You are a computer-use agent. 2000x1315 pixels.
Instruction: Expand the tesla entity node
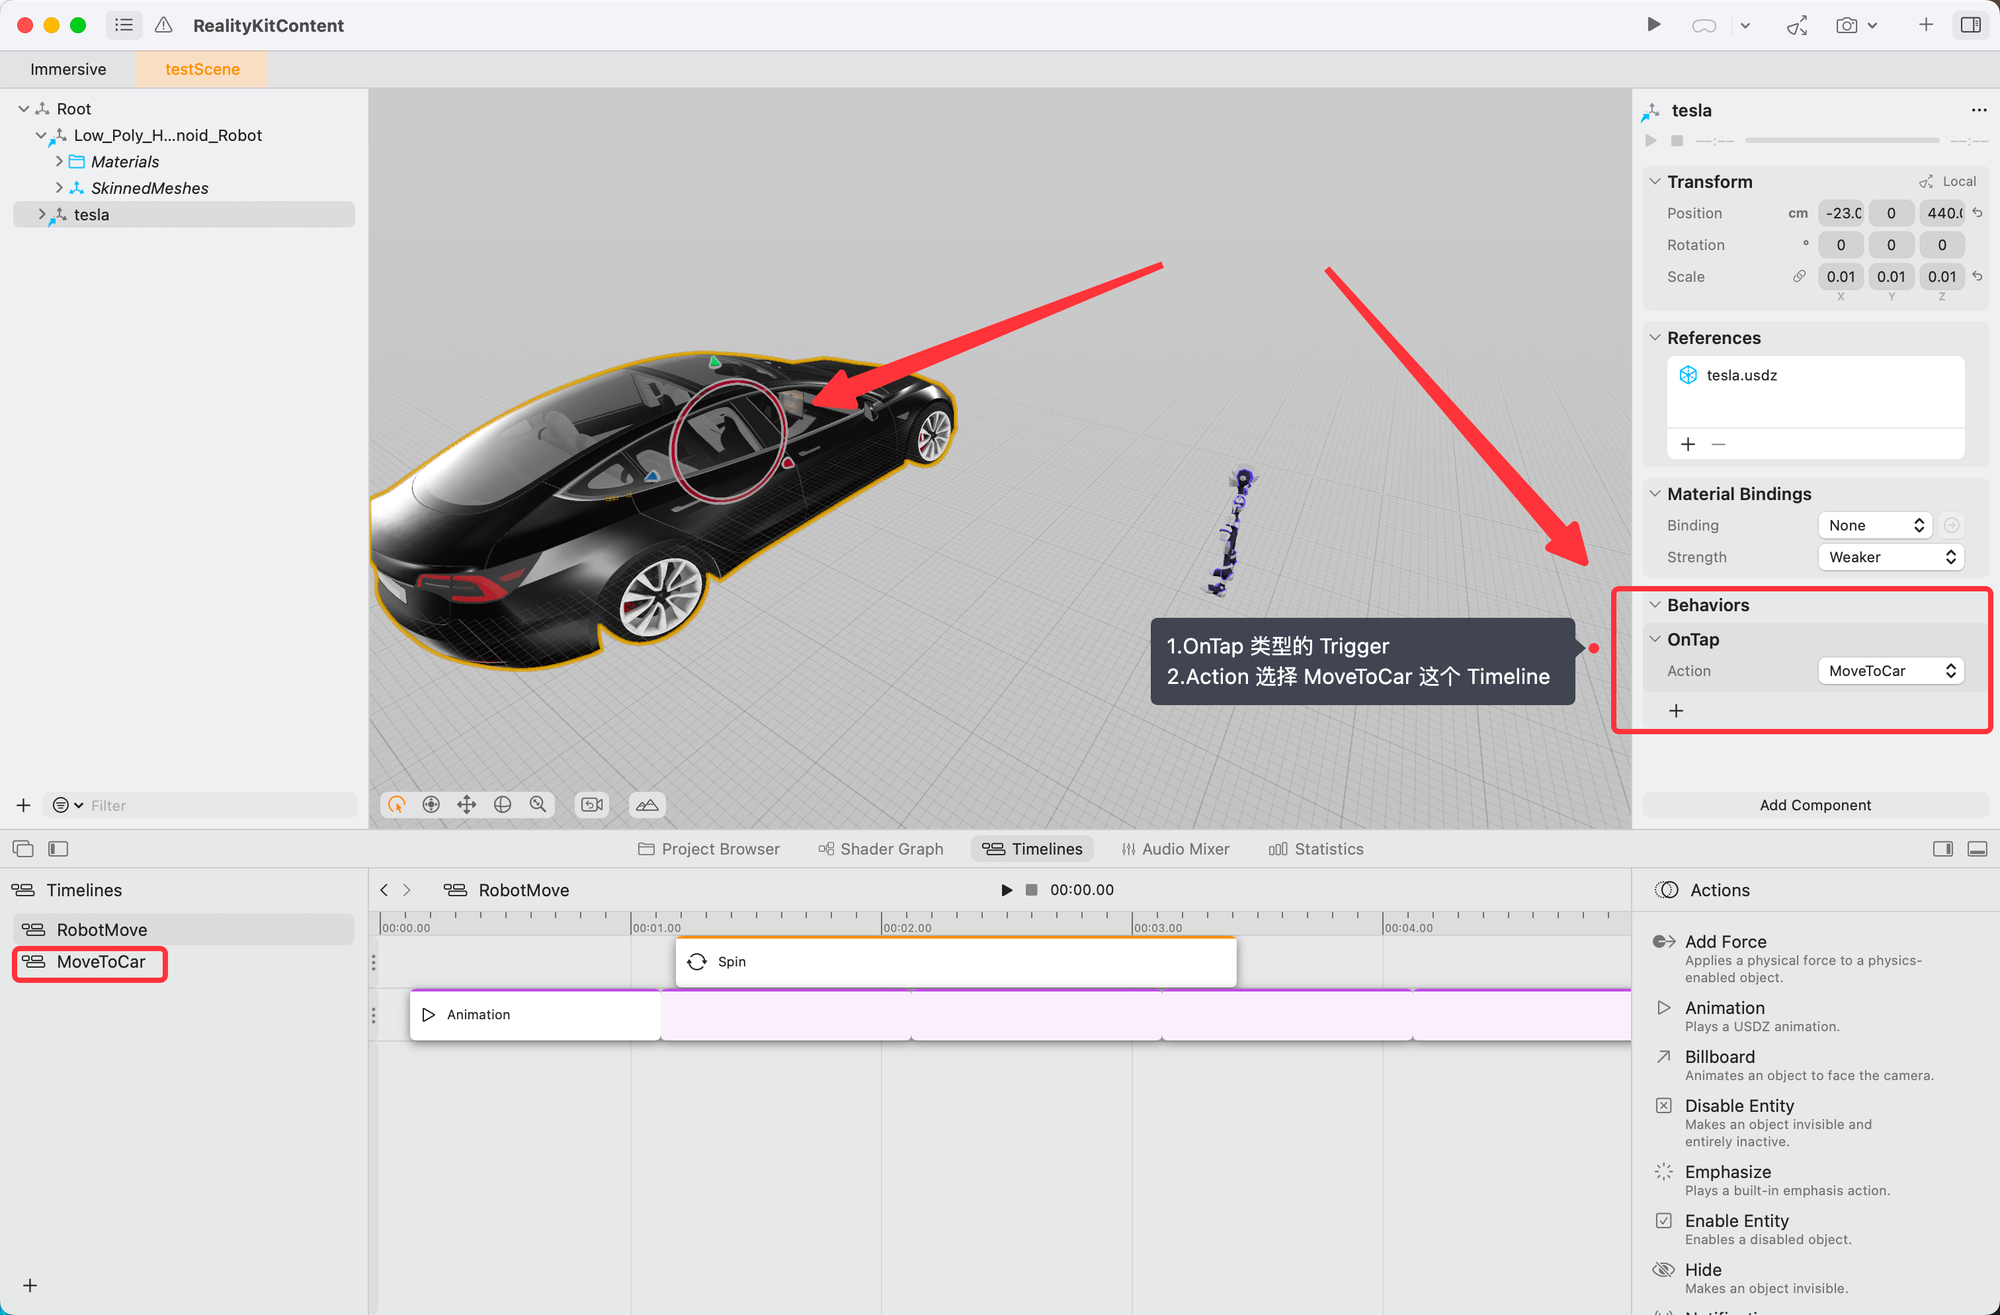41,214
